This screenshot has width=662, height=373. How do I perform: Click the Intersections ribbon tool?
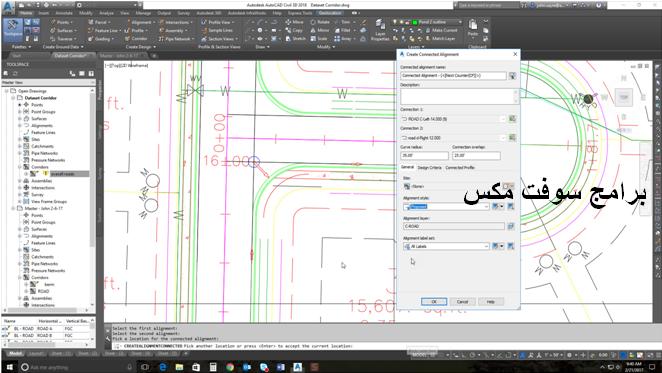pyautogui.click(x=176, y=22)
